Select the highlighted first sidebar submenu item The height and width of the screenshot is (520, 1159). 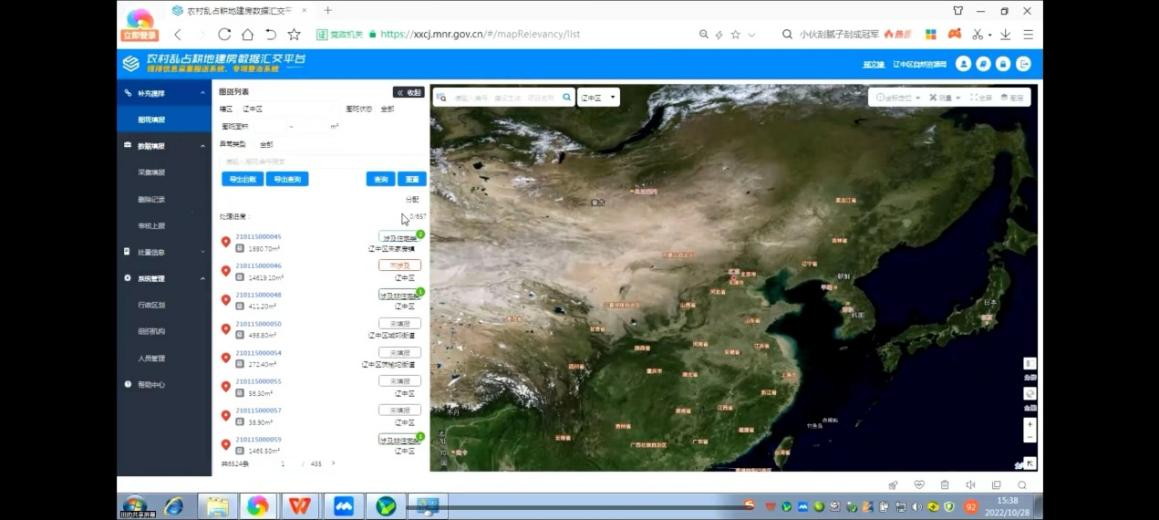[164, 120]
